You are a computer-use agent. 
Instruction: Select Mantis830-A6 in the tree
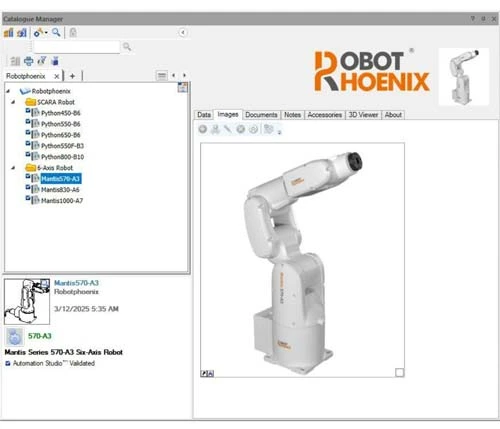[60, 190]
